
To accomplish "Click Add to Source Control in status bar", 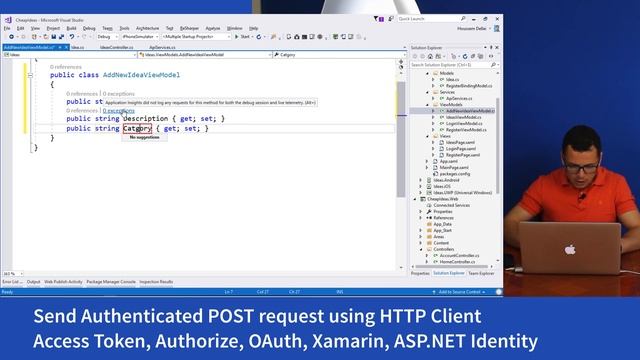I will tap(459, 292).
